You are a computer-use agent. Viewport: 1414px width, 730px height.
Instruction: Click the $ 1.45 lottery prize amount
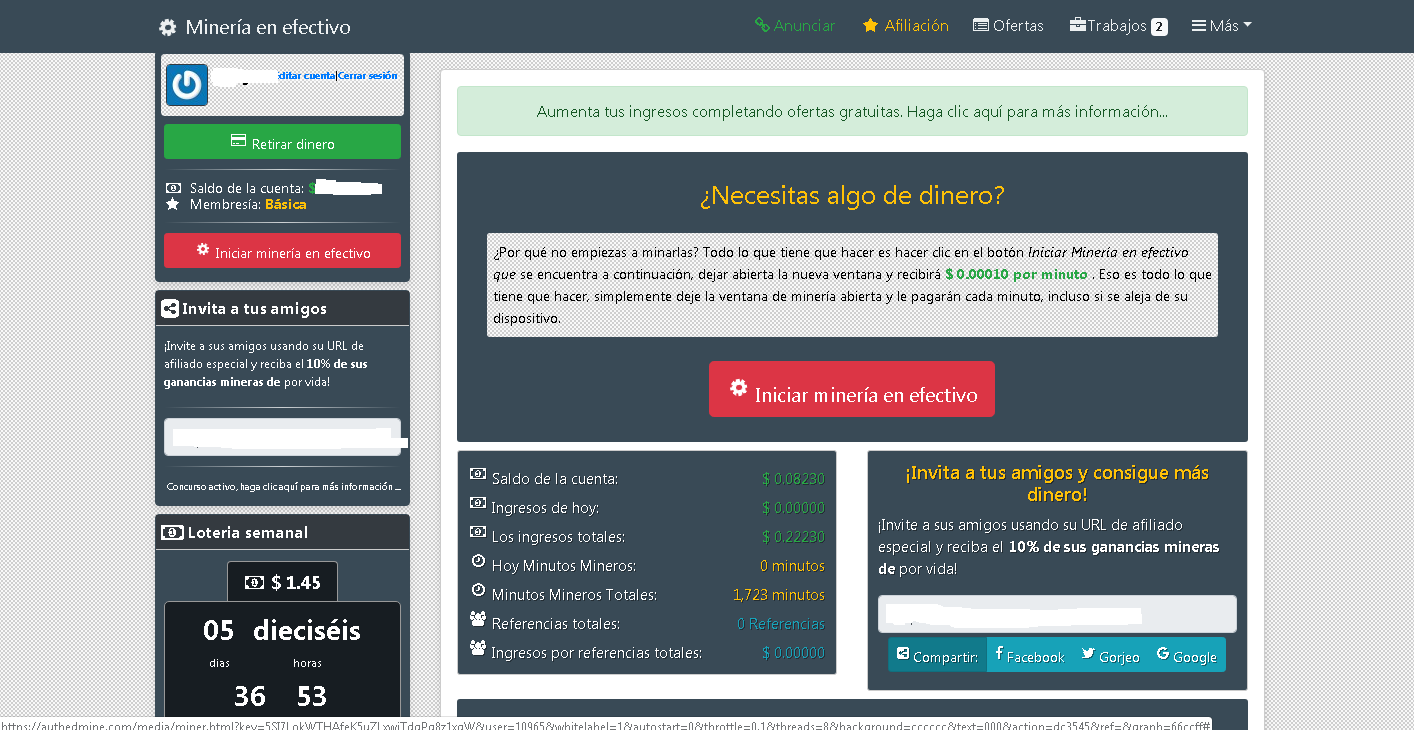(x=282, y=582)
